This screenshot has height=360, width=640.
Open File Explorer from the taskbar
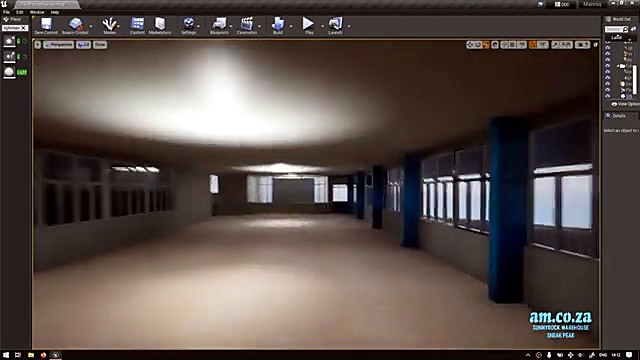click(31, 355)
